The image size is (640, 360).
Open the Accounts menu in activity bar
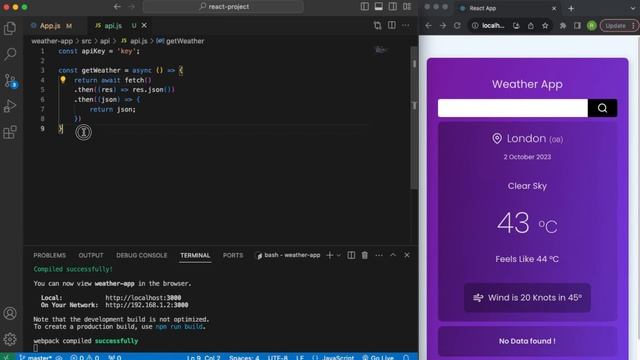(10, 313)
